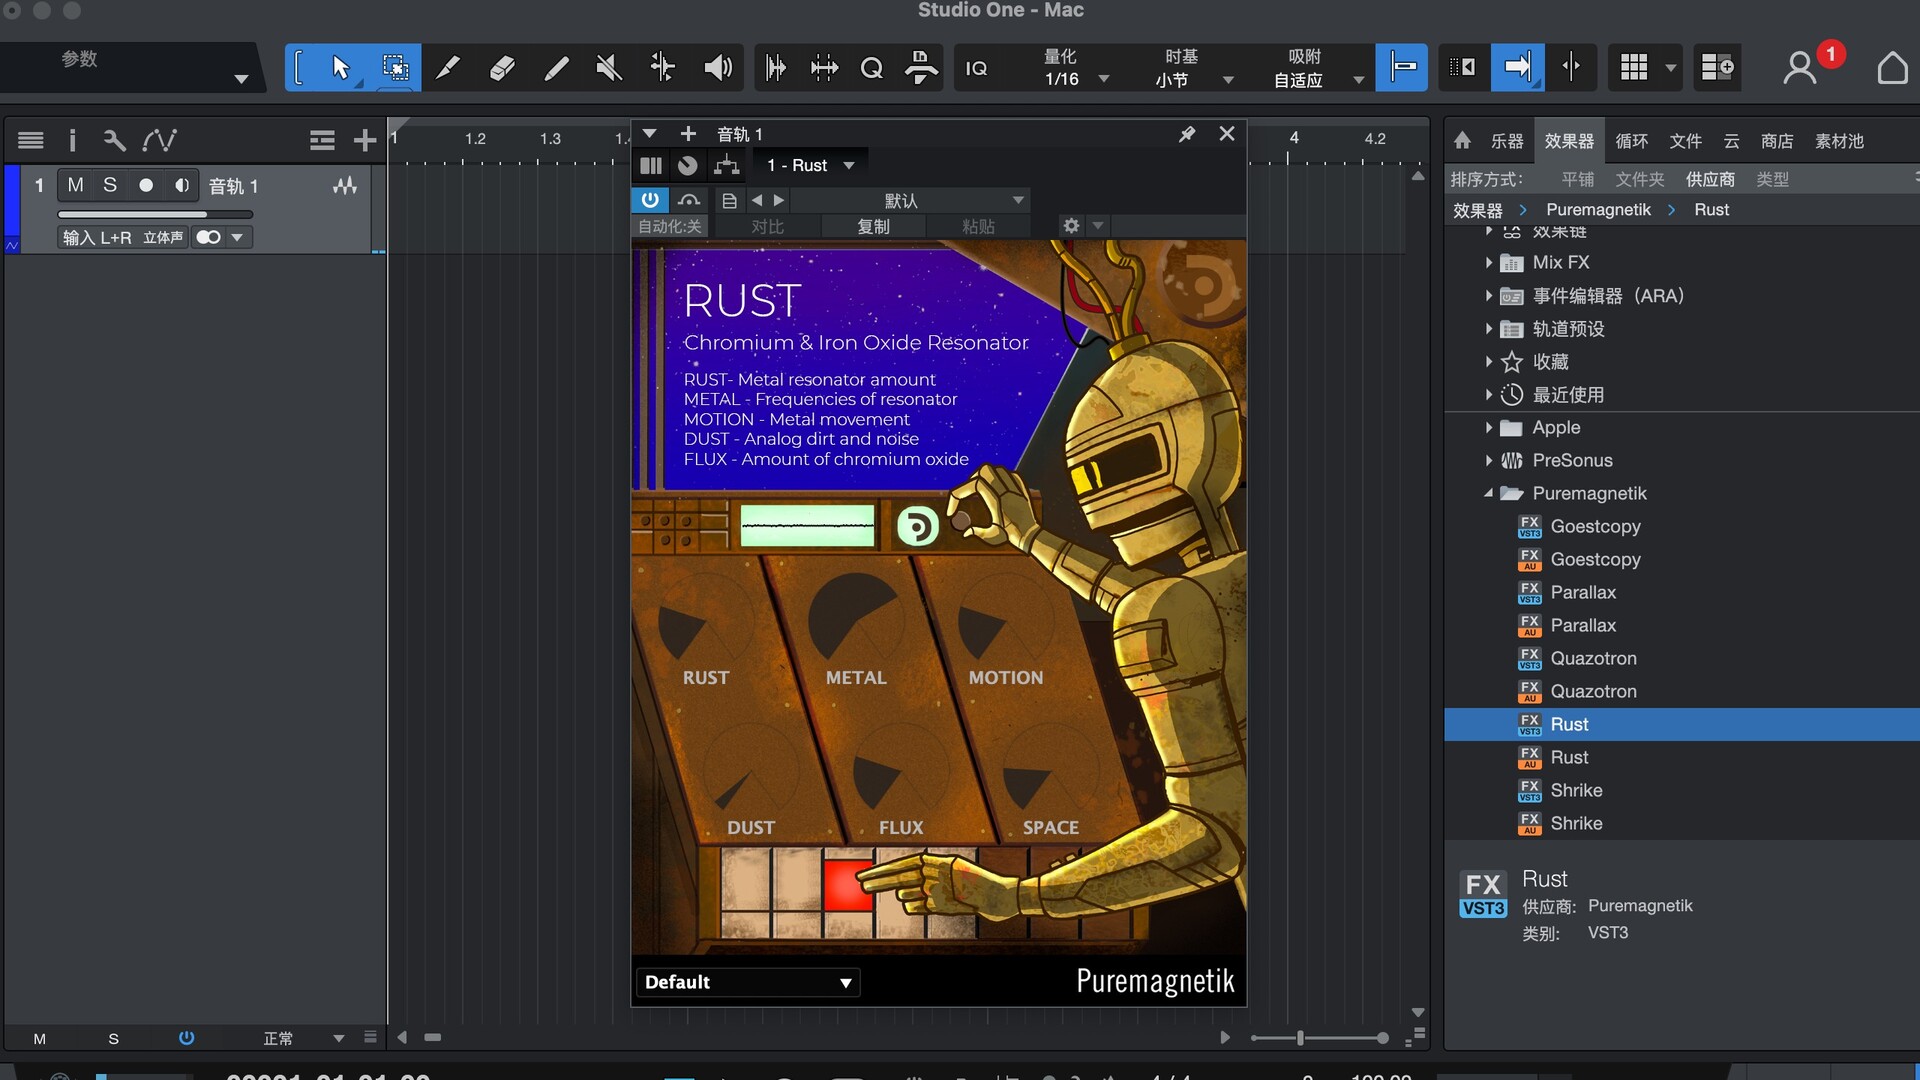Image resolution: width=1920 pixels, height=1080 pixels.
Task: Adjust the METAL knob
Action: (x=854, y=620)
